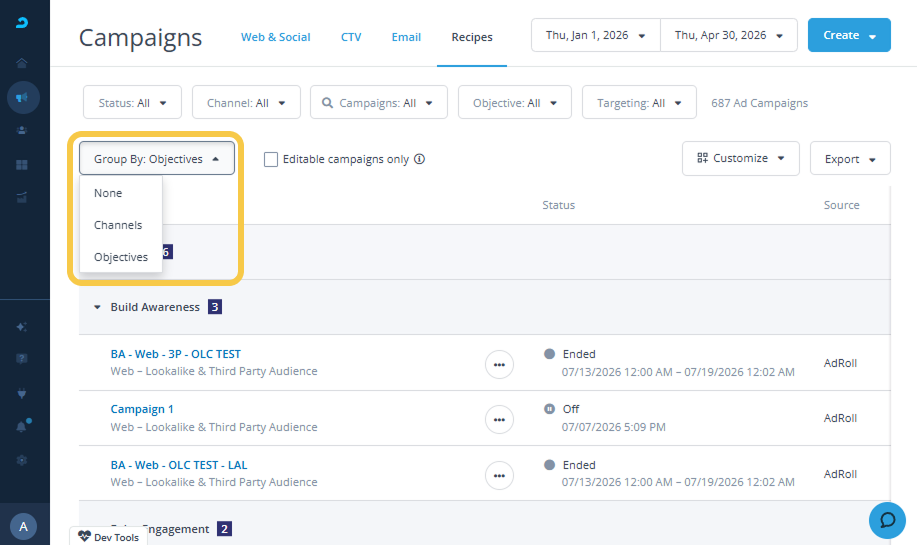Click the magnifier icon in the Campaigns filter
Viewport: 917px width, 545px height.
[x=328, y=103]
